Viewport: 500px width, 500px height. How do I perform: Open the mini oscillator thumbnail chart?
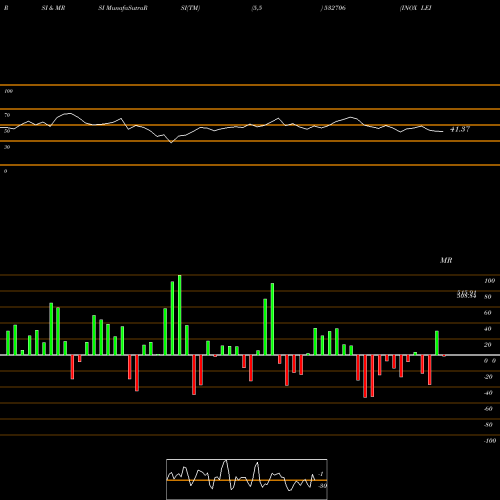tap(247, 479)
